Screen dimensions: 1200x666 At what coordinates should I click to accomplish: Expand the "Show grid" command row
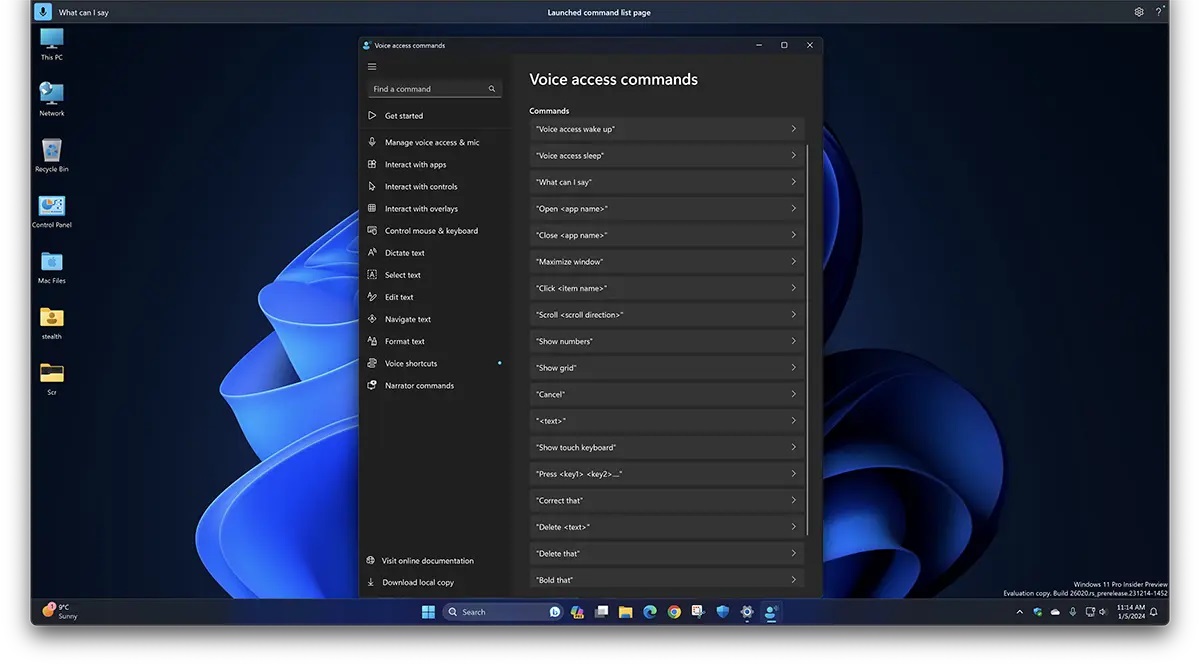(x=666, y=368)
